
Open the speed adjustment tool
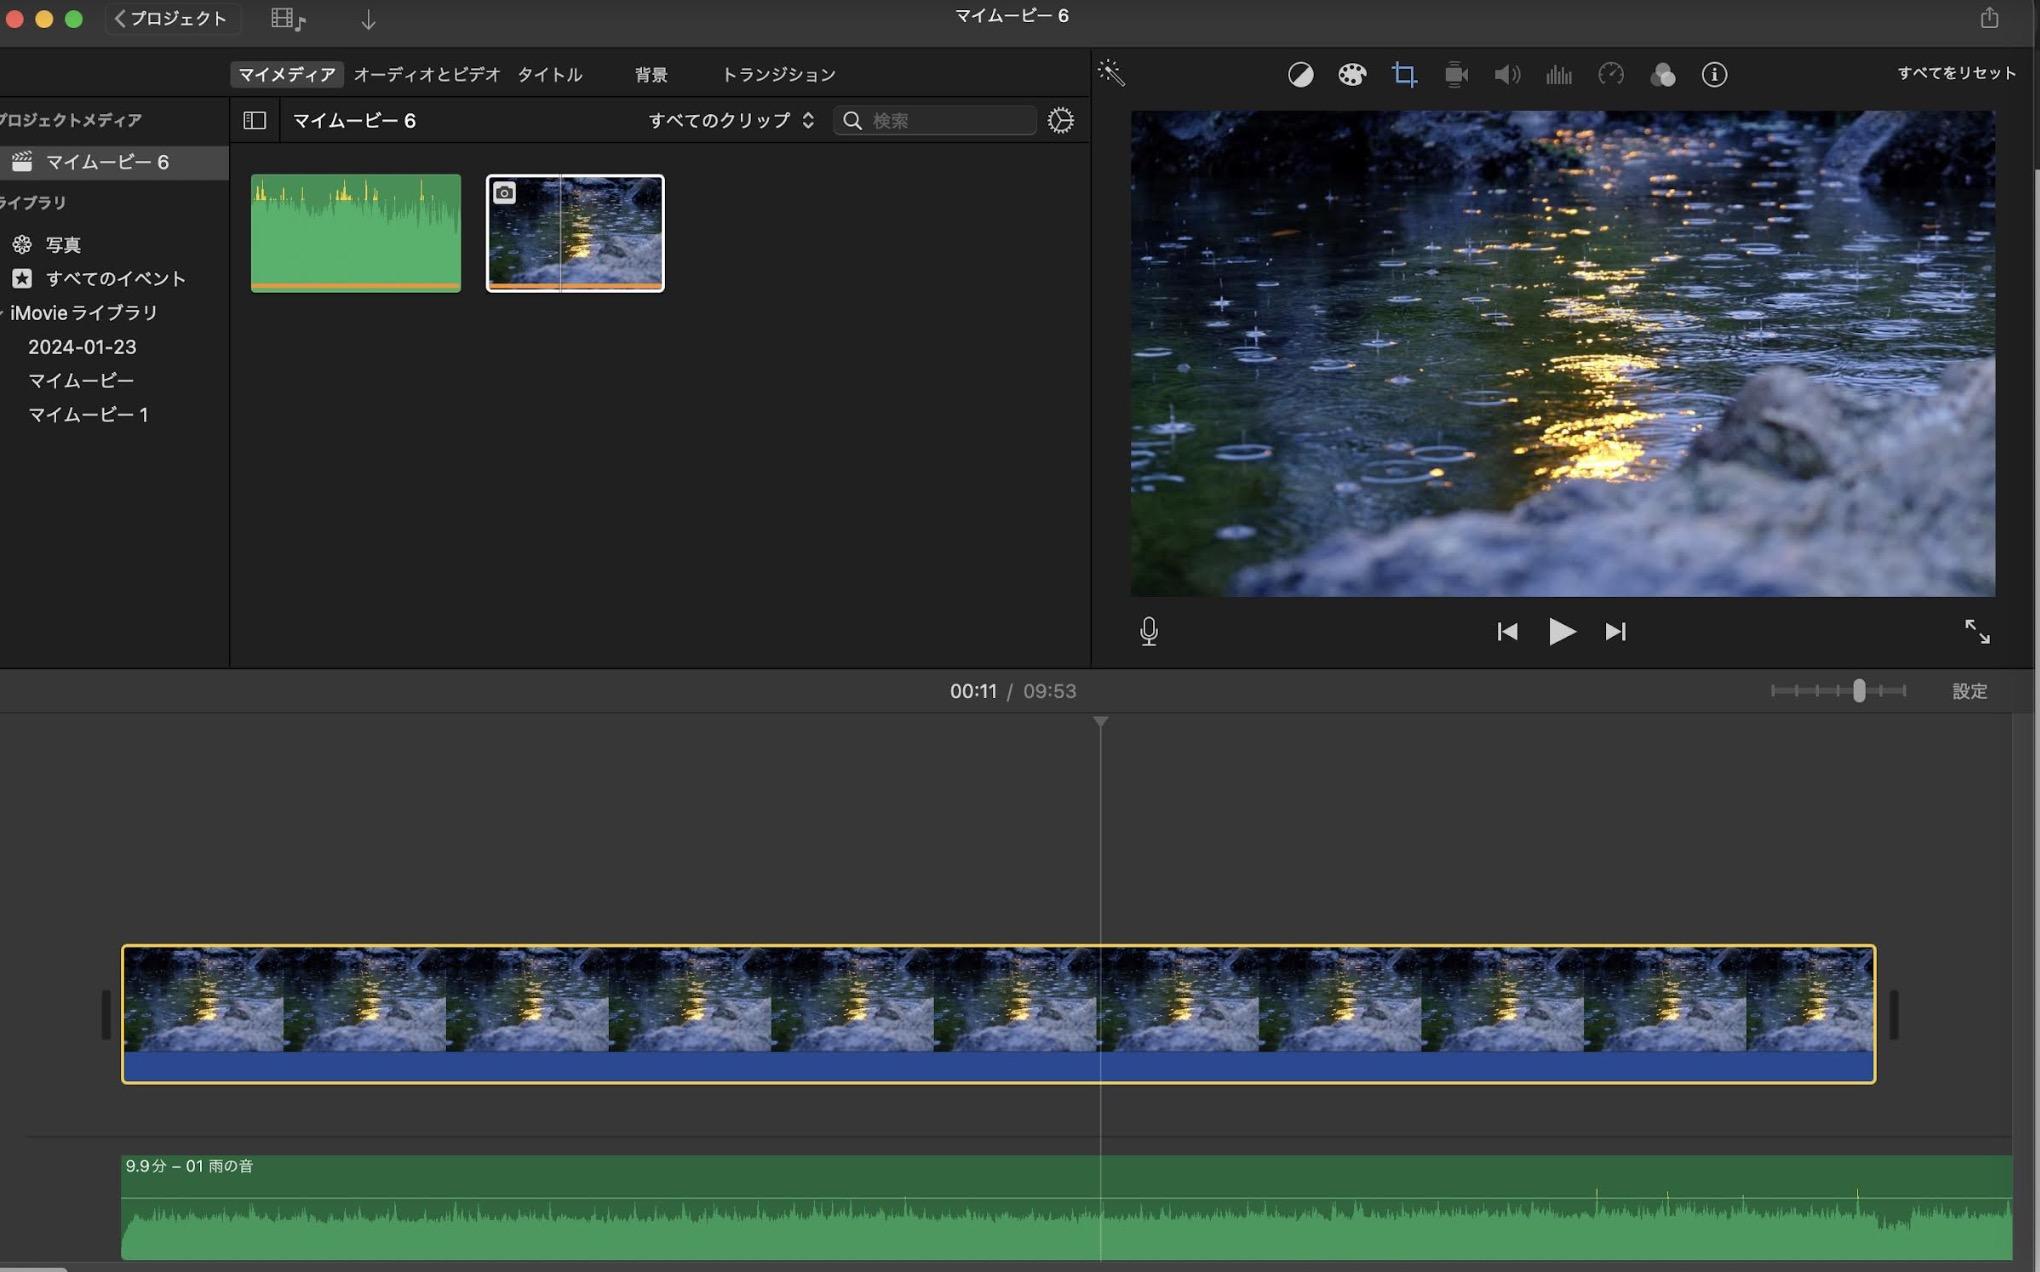tap(1611, 75)
